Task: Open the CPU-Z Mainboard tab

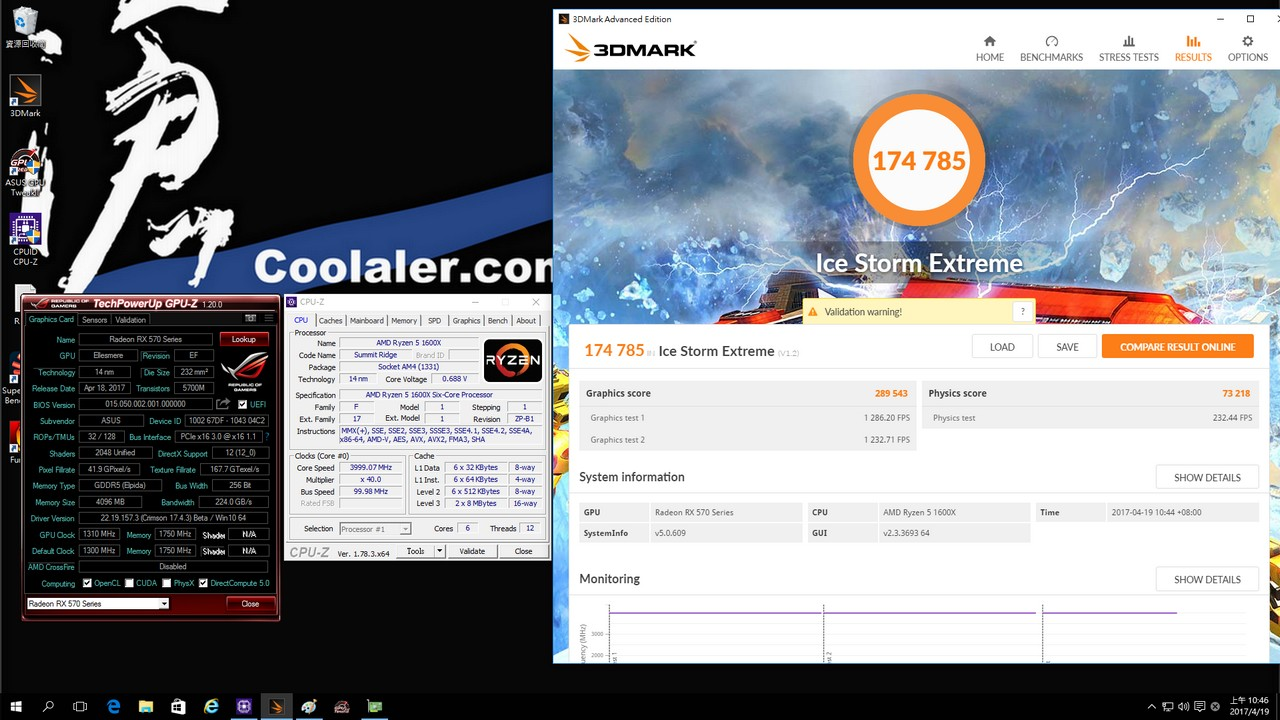Action: click(x=367, y=321)
